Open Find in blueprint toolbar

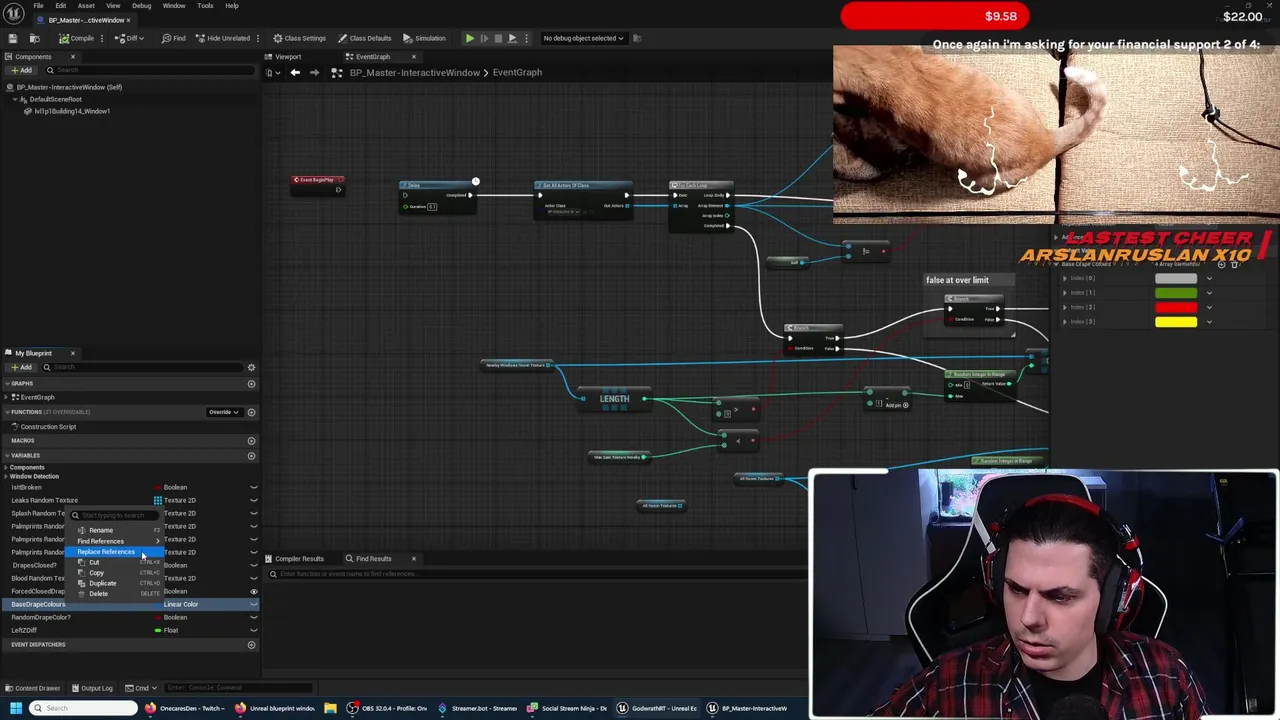(174, 38)
